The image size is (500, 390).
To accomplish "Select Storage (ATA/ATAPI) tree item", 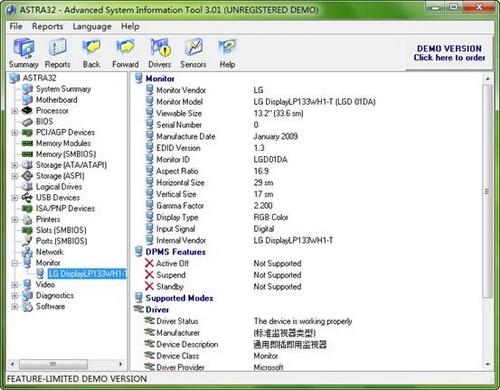I will point(71,165).
